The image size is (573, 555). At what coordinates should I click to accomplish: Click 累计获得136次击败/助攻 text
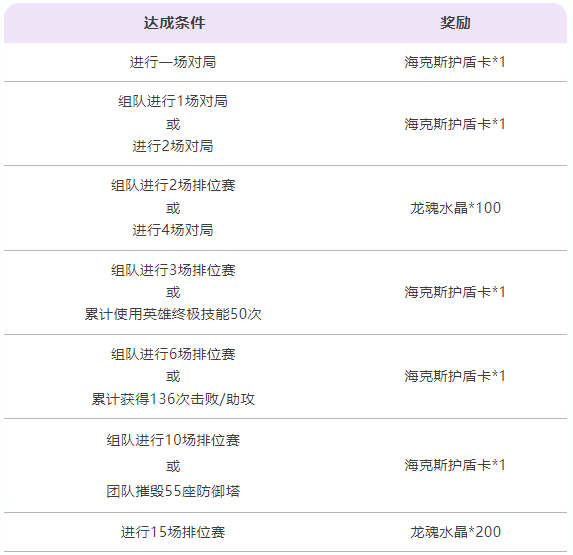tap(173, 399)
